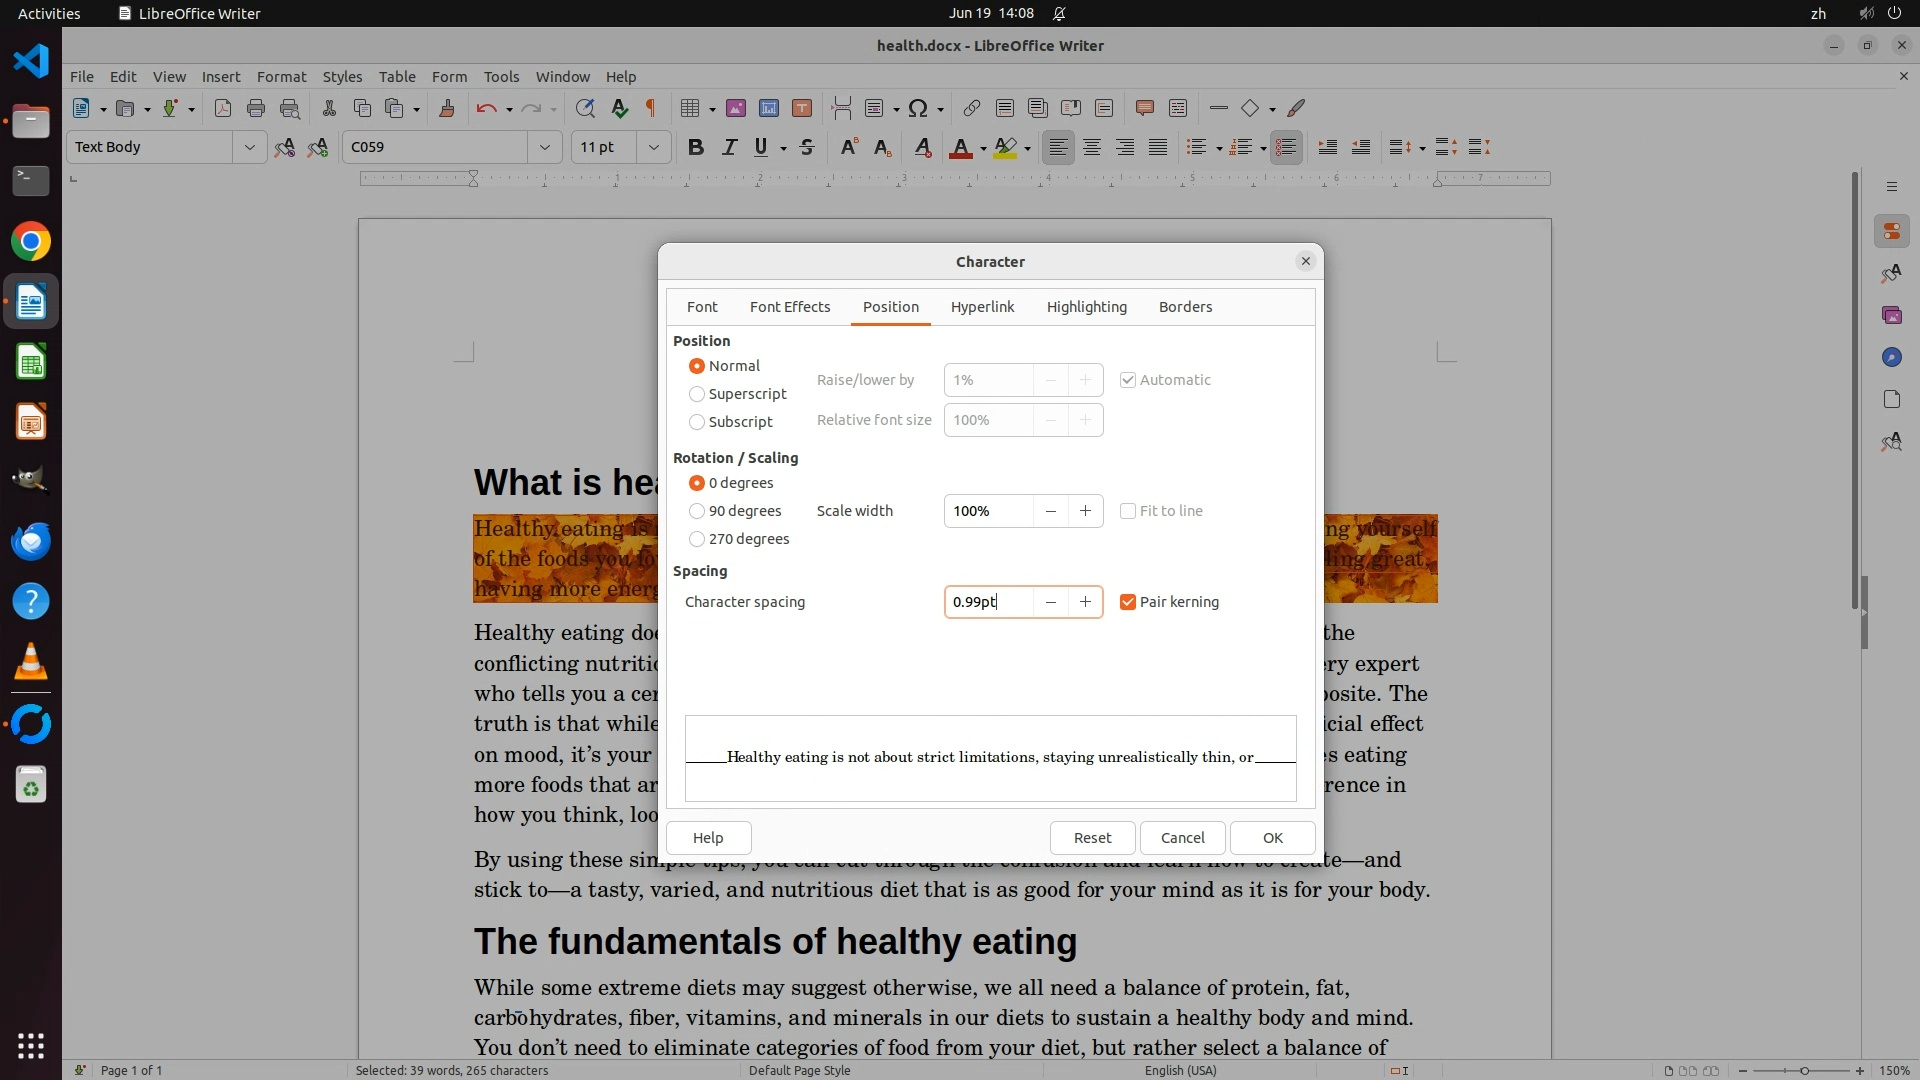This screenshot has width=1920, height=1080.
Task: Click the Insert Special Character omega icon
Action: 918,109
